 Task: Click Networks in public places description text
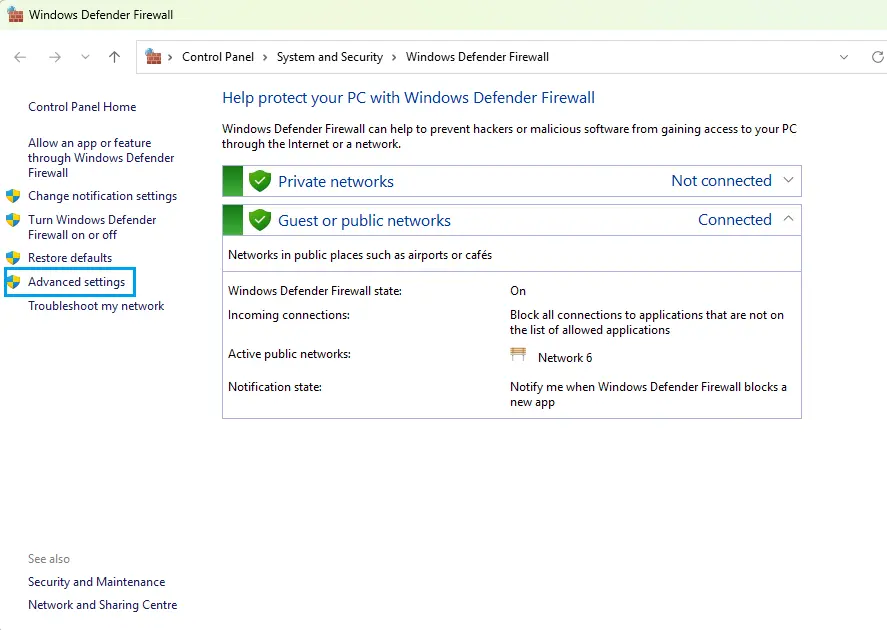pos(360,255)
